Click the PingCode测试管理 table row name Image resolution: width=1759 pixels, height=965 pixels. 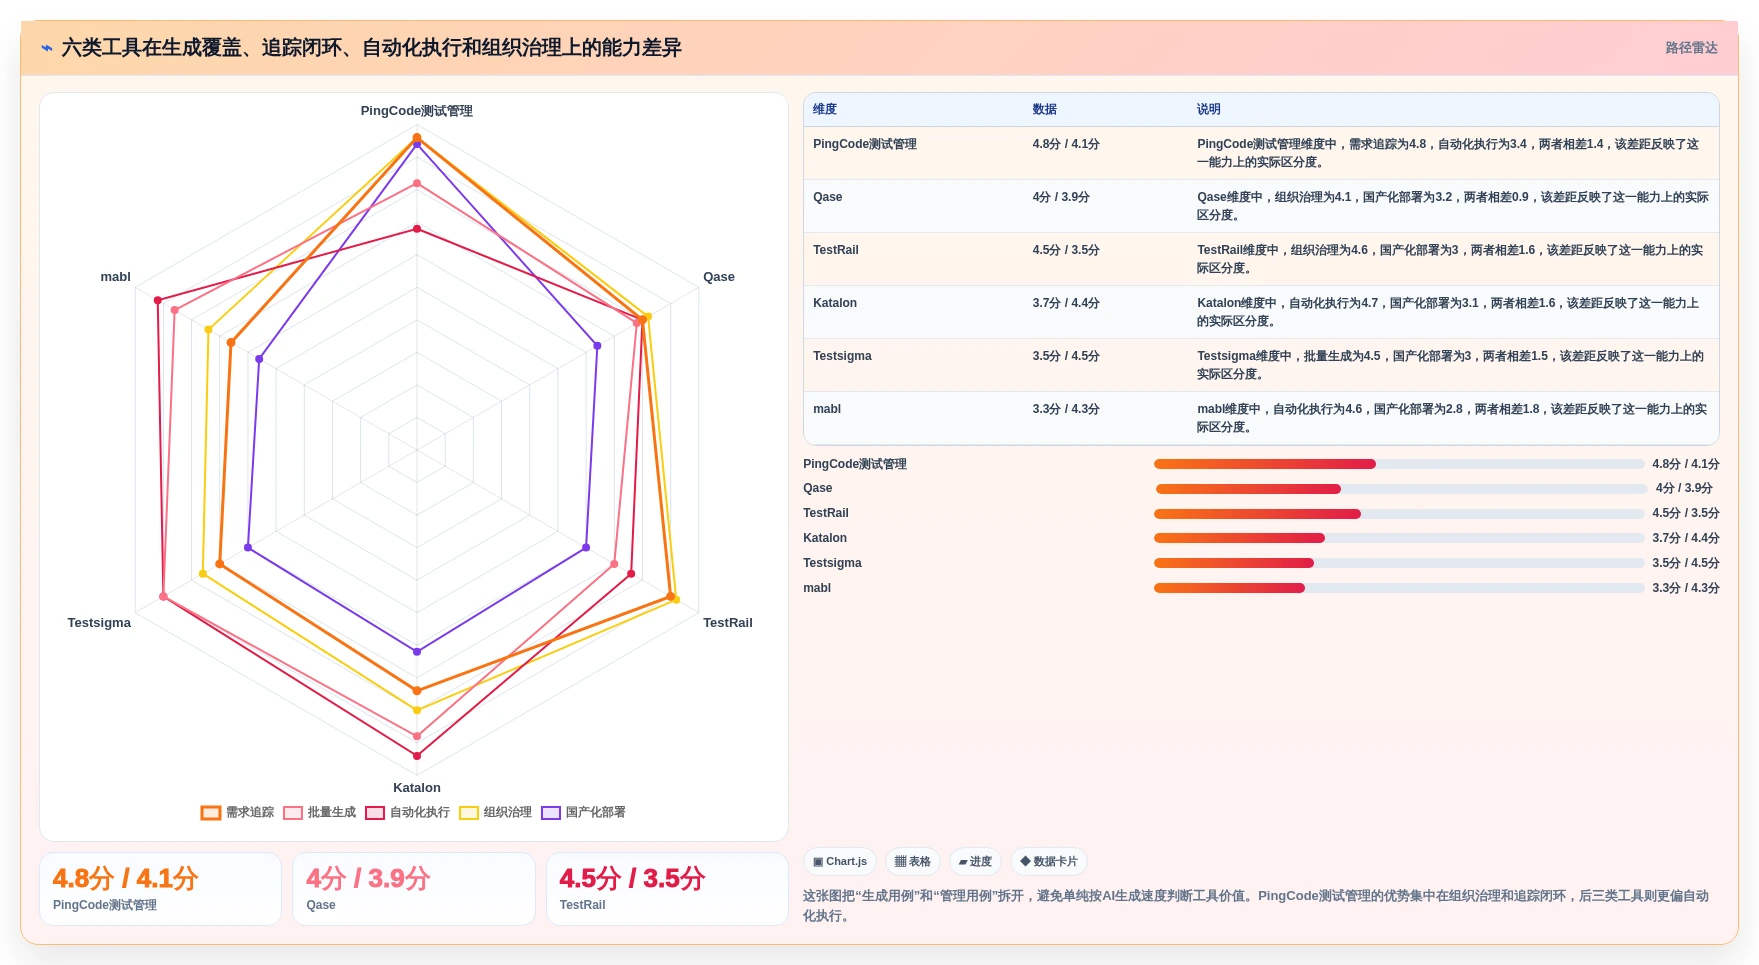[x=865, y=144]
